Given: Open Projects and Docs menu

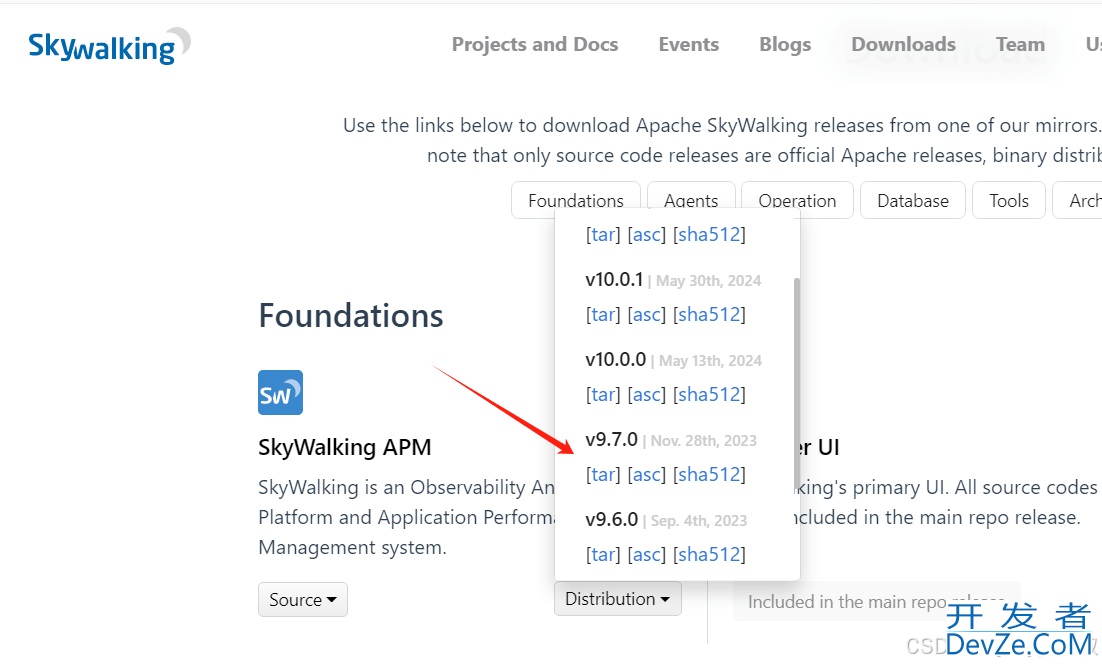Looking at the screenshot, I should 535,44.
